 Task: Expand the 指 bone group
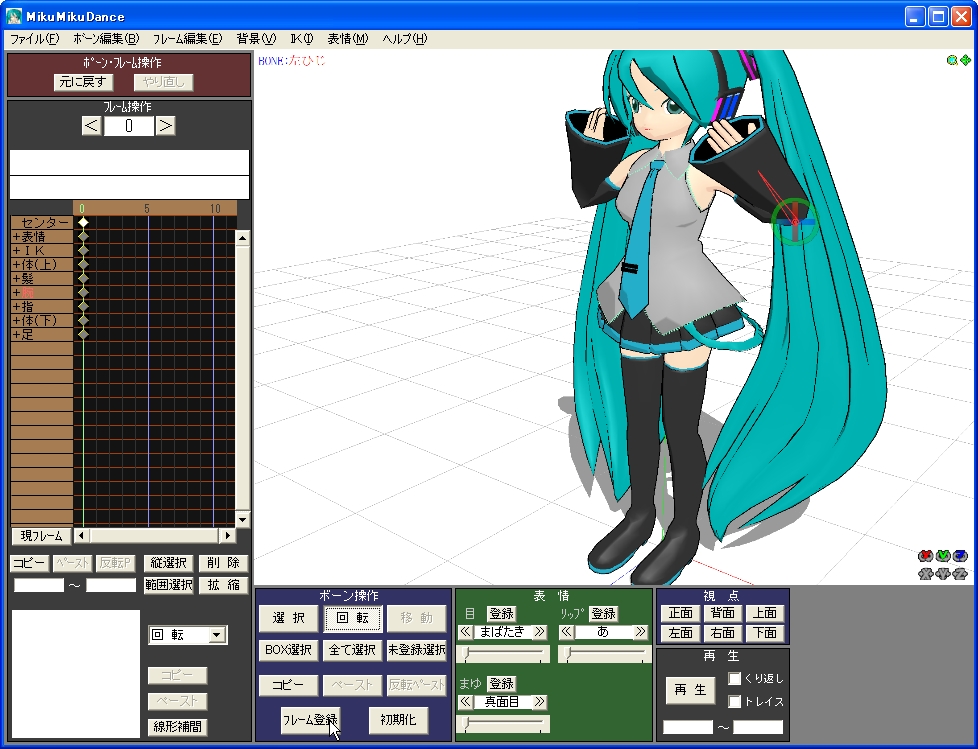[x=16, y=307]
